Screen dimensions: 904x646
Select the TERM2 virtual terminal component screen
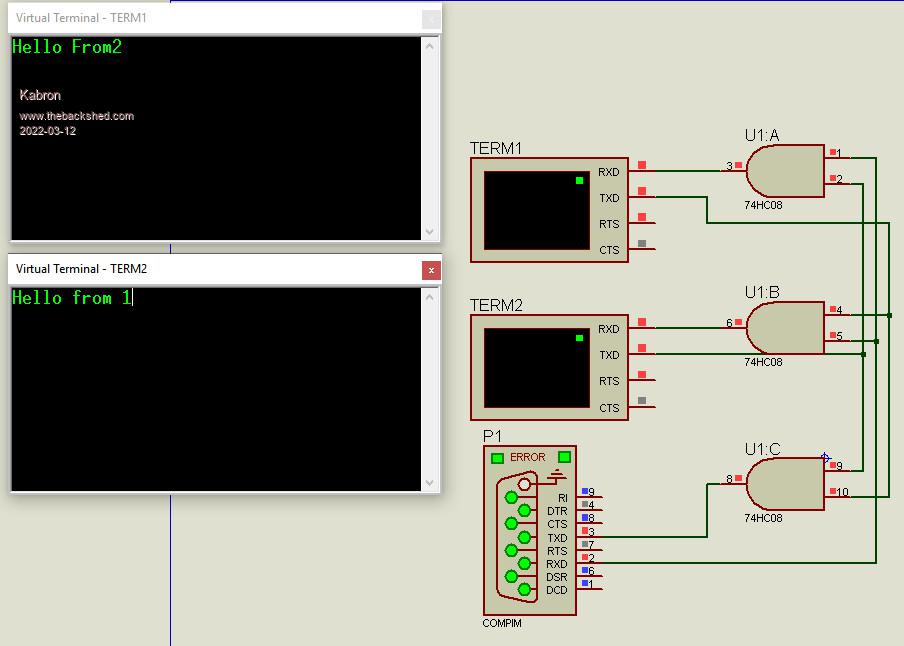[x=536, y=366]
